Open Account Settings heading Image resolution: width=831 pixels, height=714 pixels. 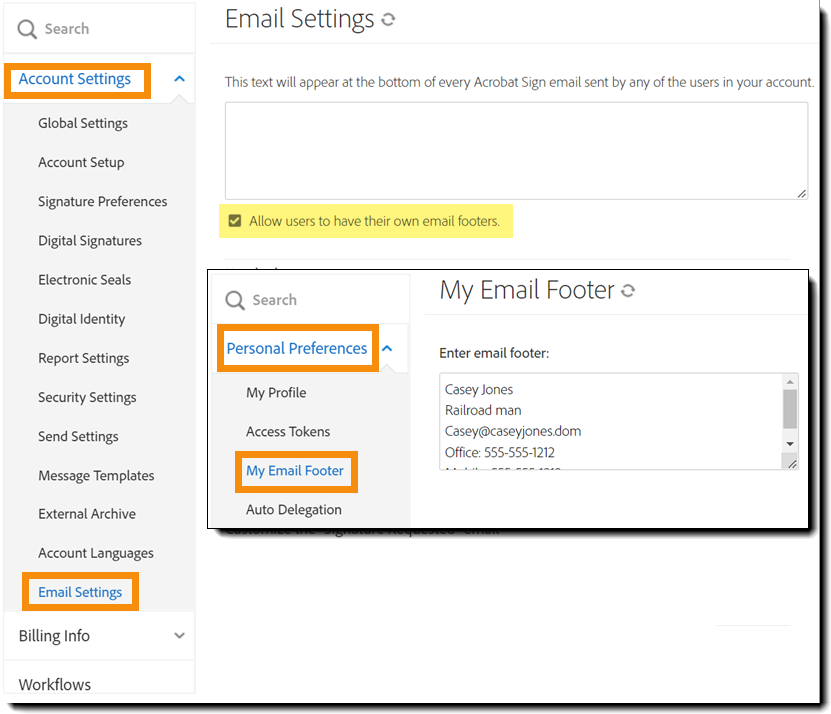click(x=75, y=79)
